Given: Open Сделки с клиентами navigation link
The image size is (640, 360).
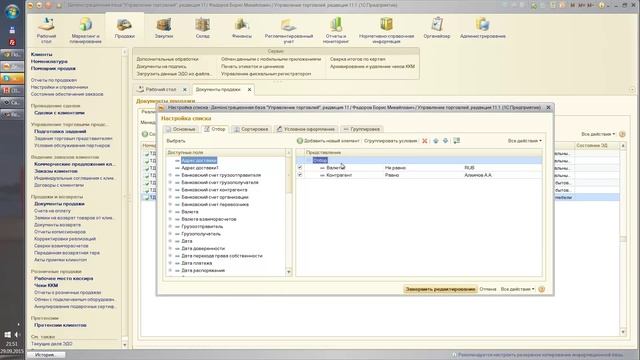Looking at the screenshot, I should (x=60, y=113).
